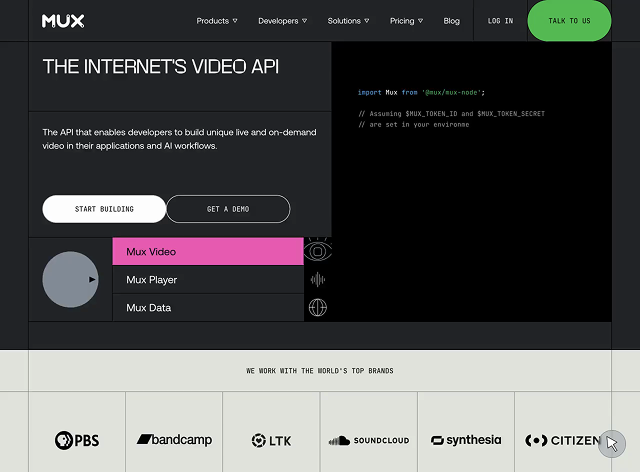Go to the Blog page
The height and width of the screenshot is (472, 640).
pos(451,21)
